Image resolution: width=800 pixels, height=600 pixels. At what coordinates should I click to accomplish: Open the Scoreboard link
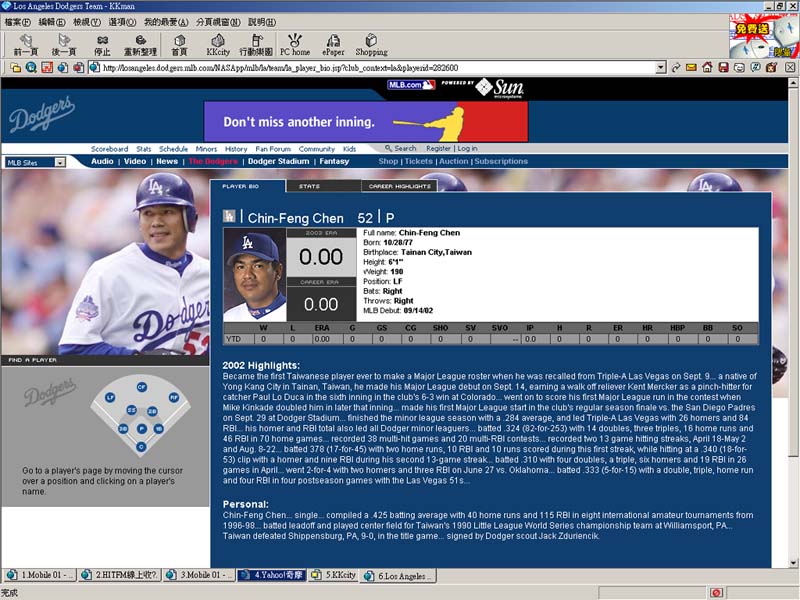click(x=109, y=149)
